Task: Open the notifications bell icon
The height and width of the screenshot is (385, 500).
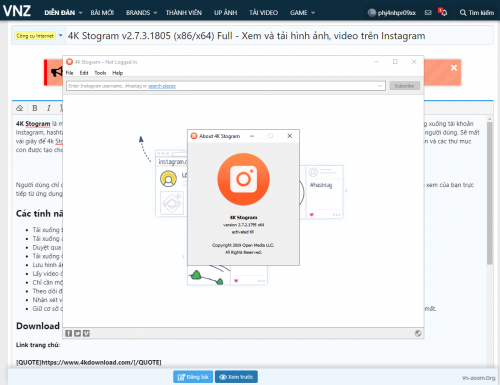Action: click(x=443, y=12)
